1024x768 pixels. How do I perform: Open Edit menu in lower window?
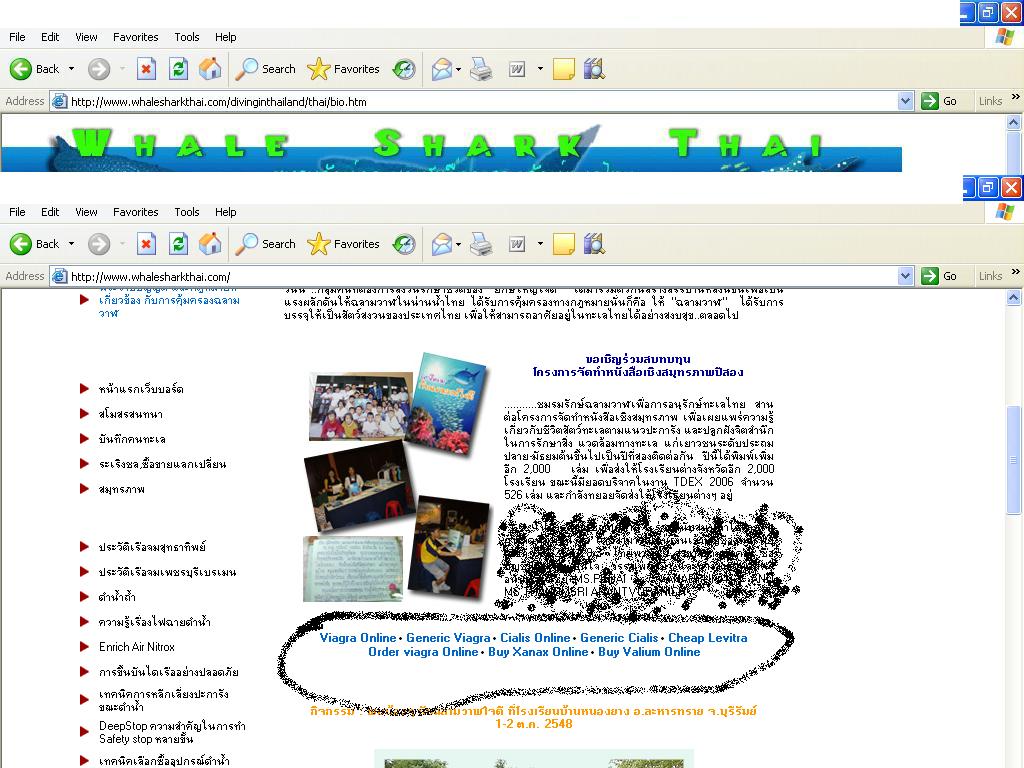50,212
